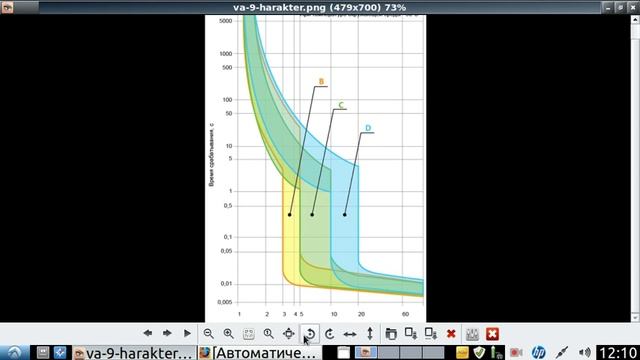
Task: Save the current image
Action: tap(411, 333)
